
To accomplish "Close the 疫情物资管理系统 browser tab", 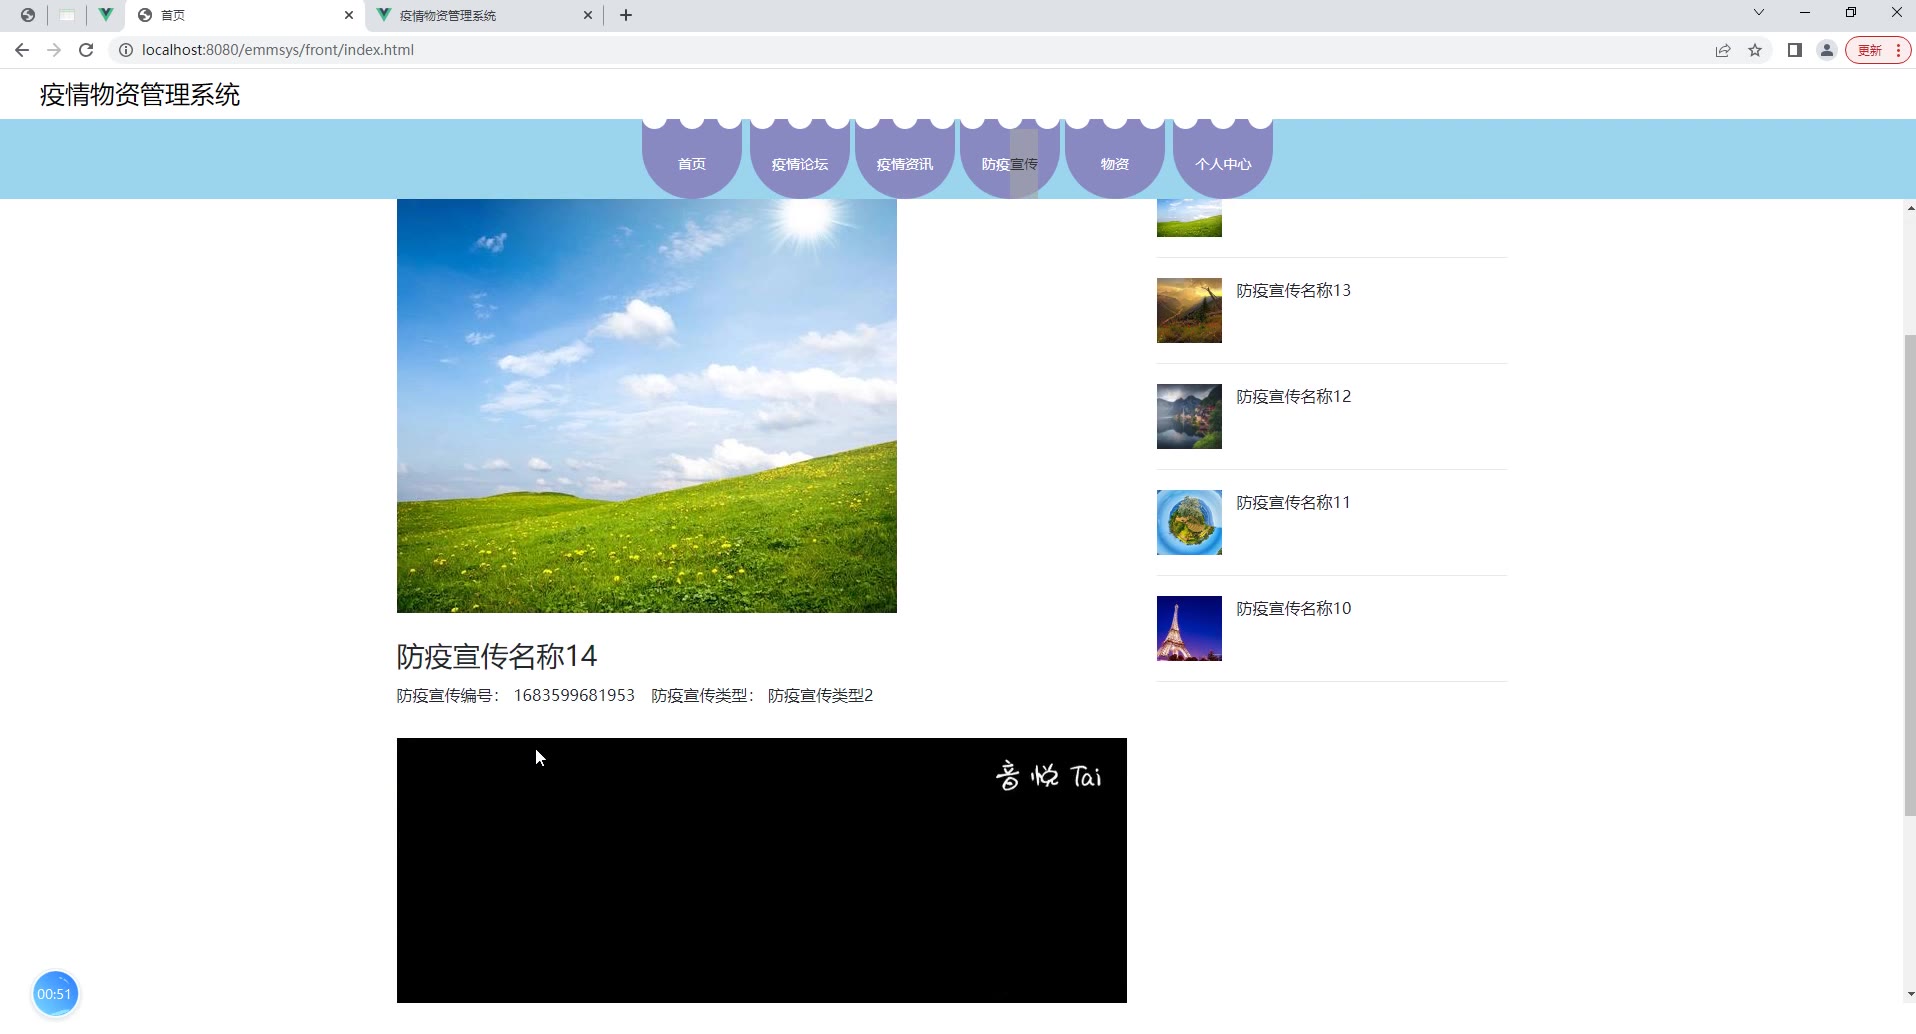I will click(588, 15).
